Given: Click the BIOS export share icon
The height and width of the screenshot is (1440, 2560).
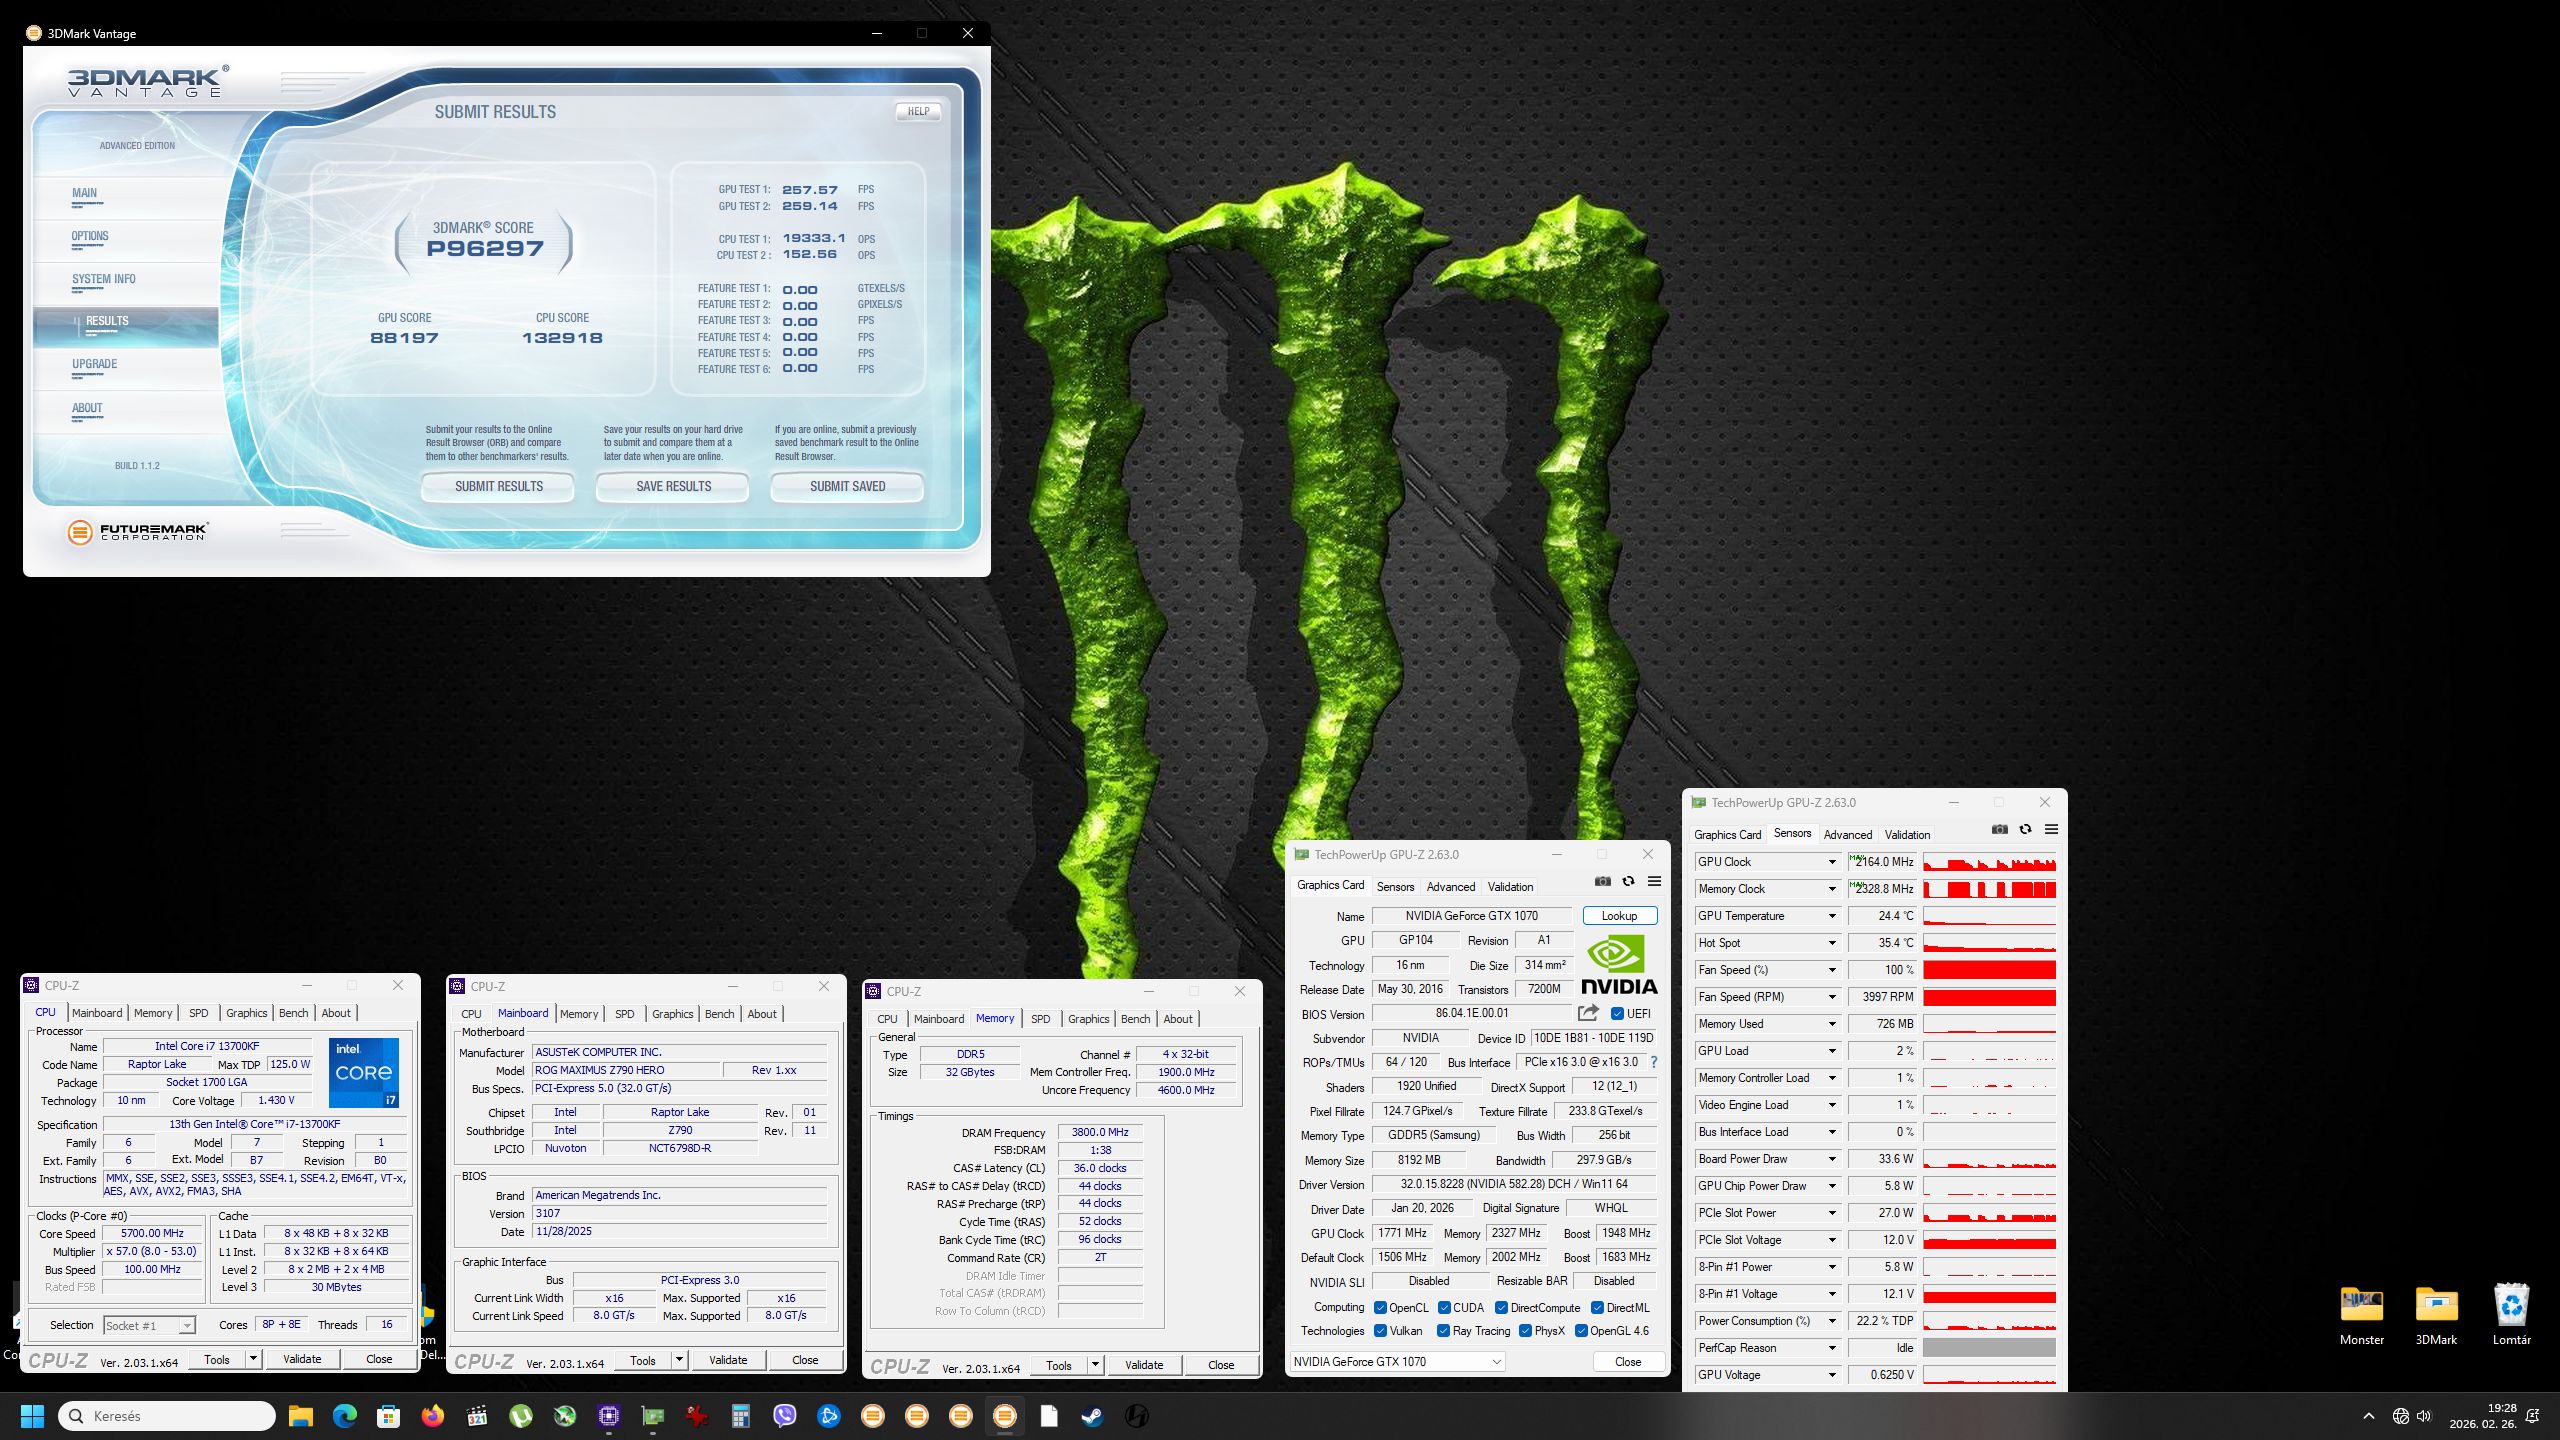Looking at the screenshot, I should pos(1588,1013).
